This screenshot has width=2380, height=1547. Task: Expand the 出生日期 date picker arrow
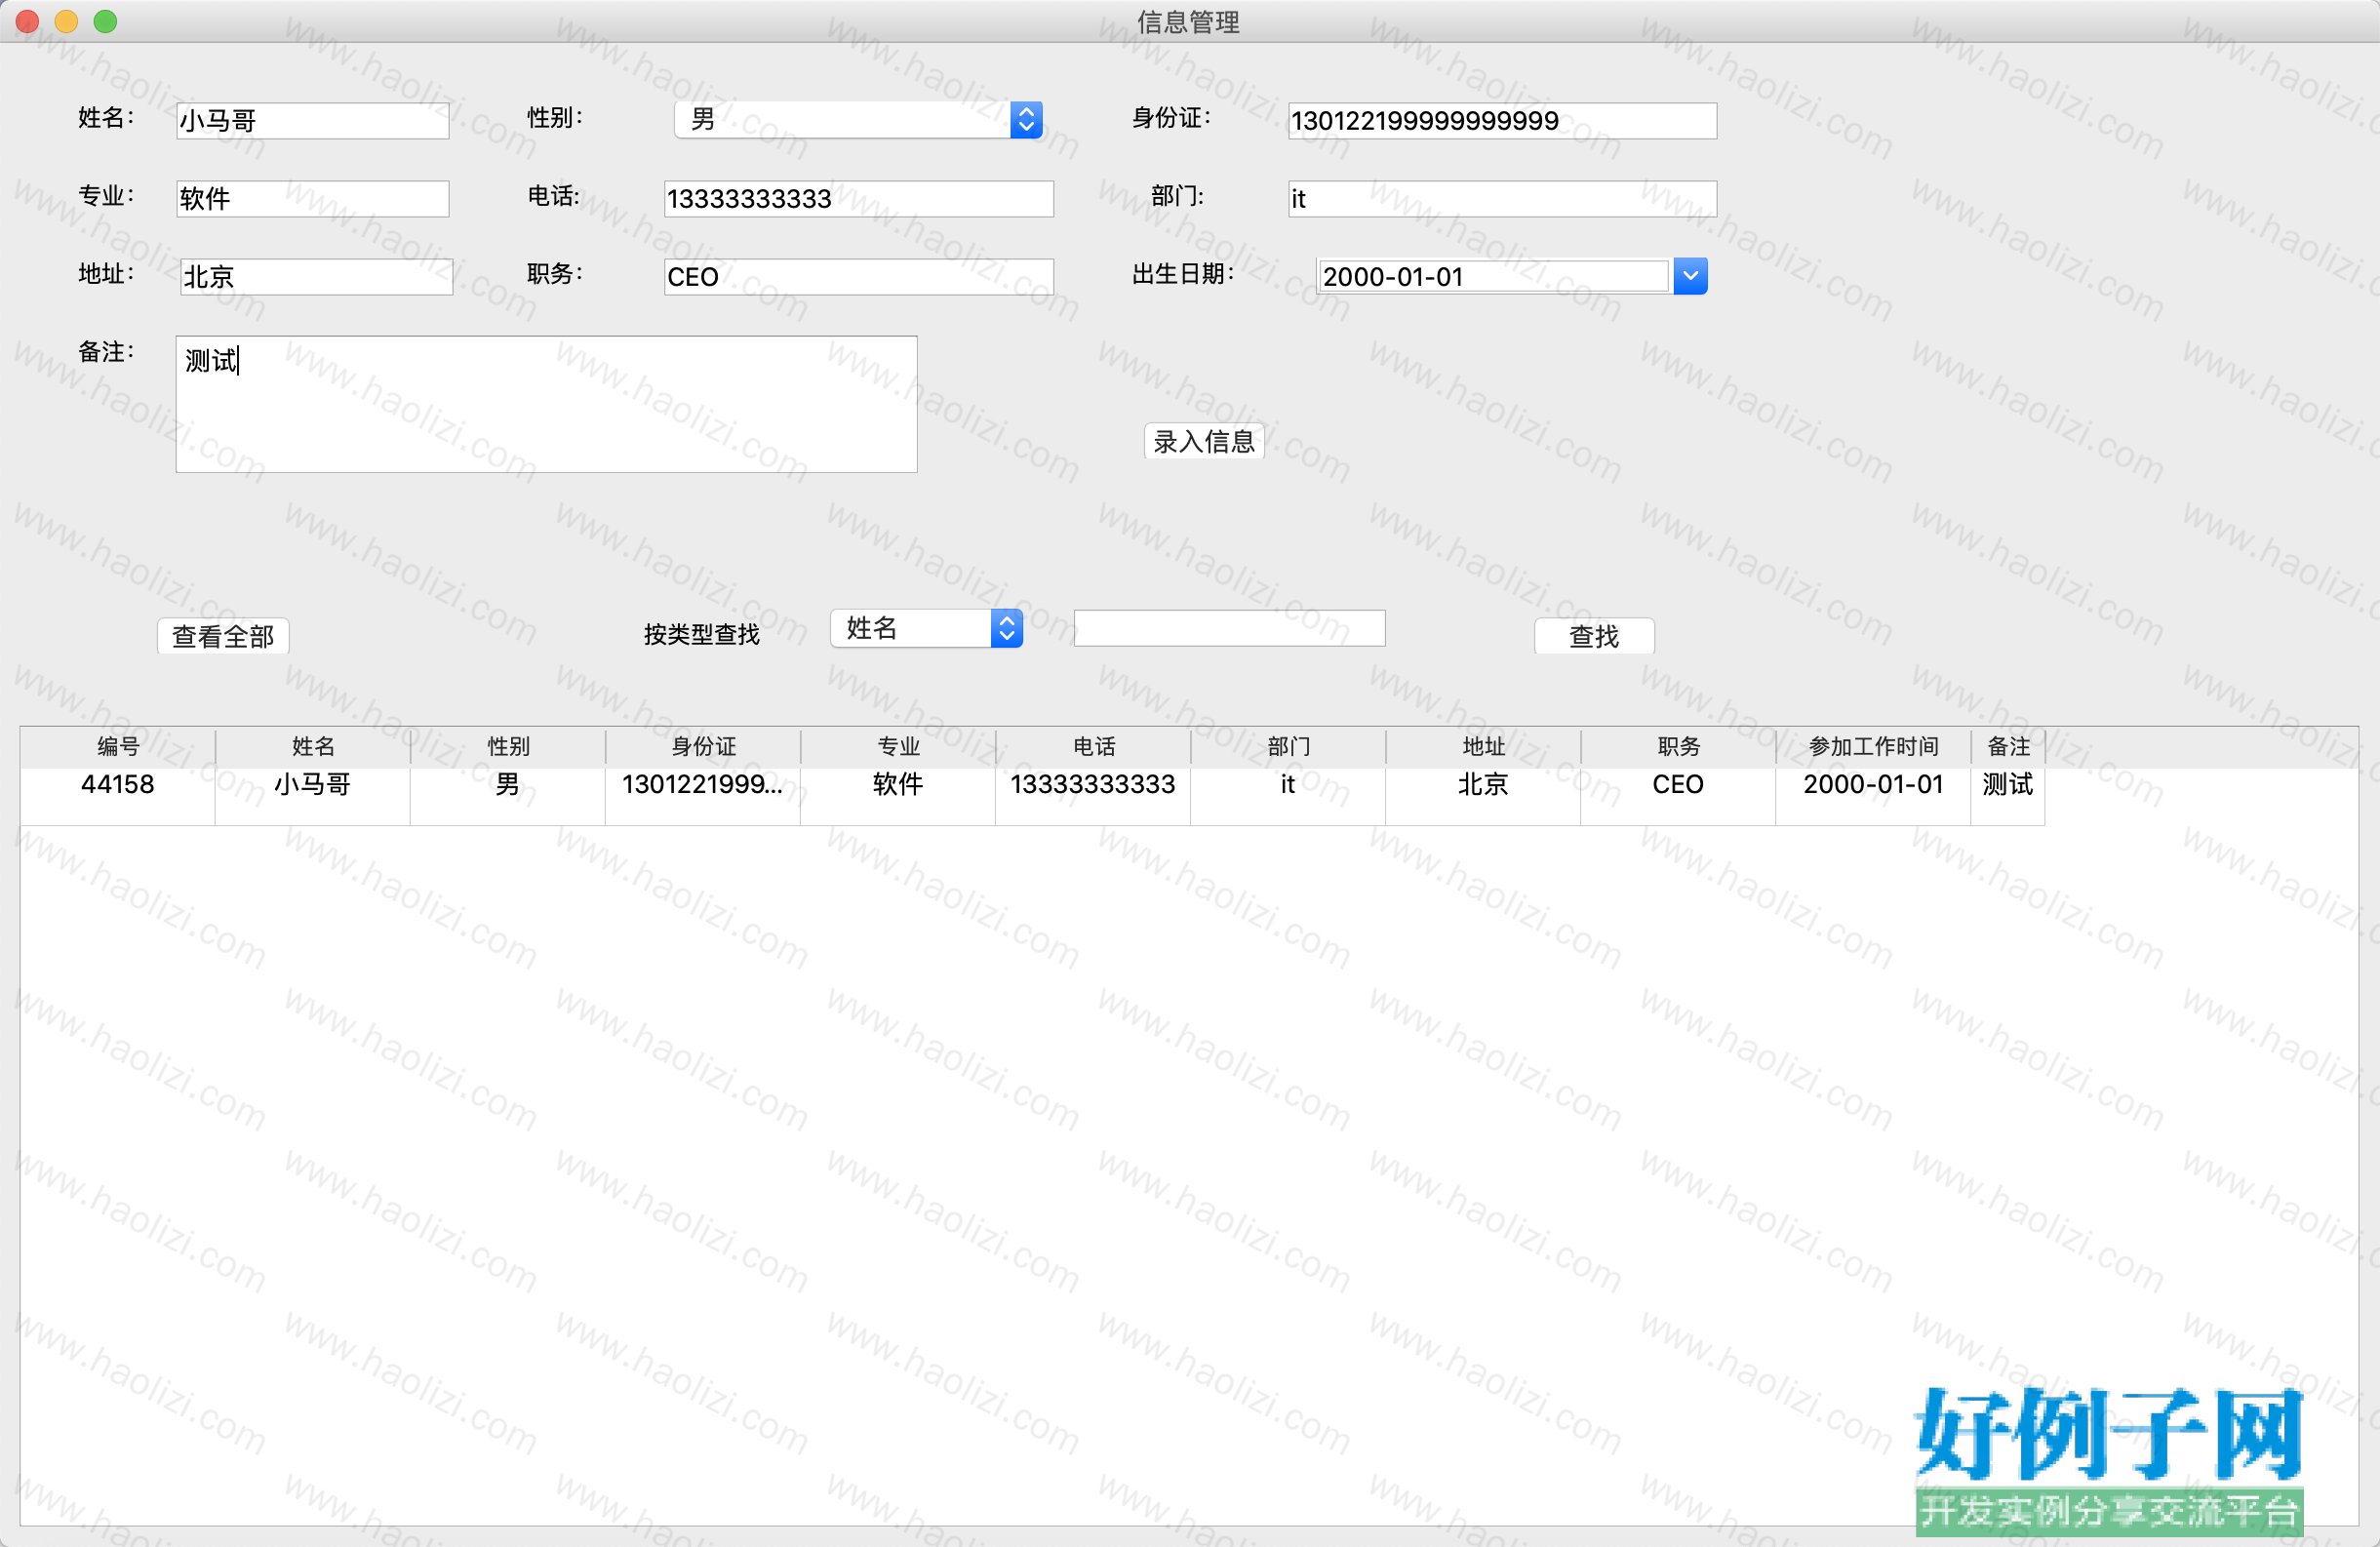[1690, 276]
